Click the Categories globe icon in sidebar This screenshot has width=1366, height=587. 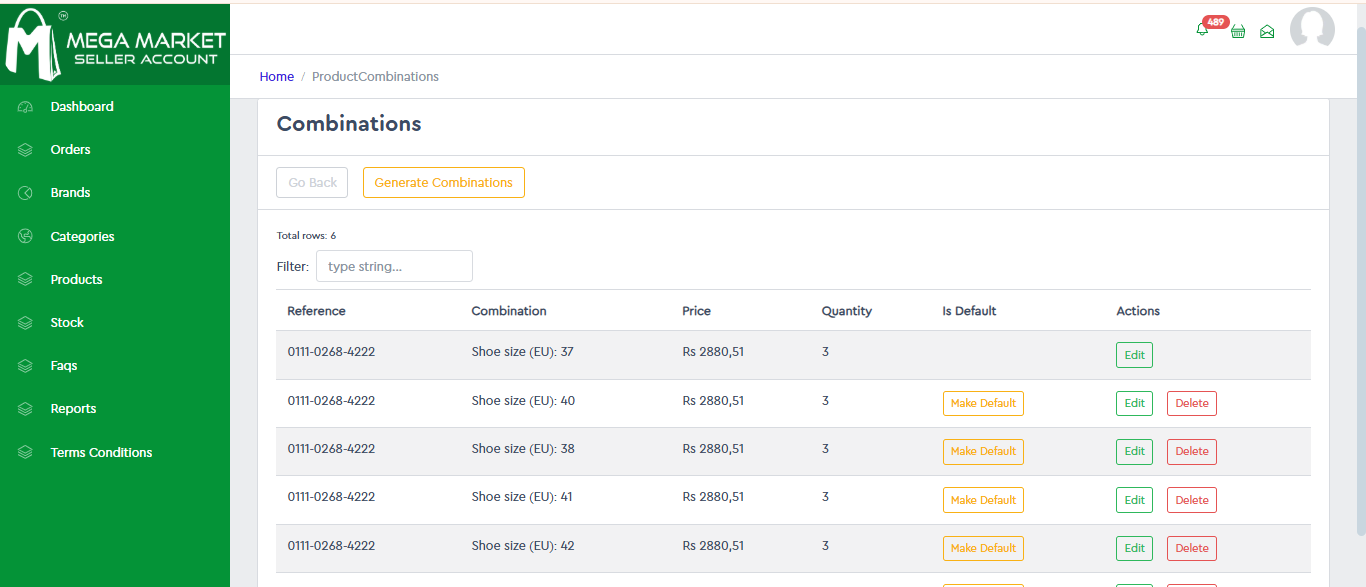26,237
